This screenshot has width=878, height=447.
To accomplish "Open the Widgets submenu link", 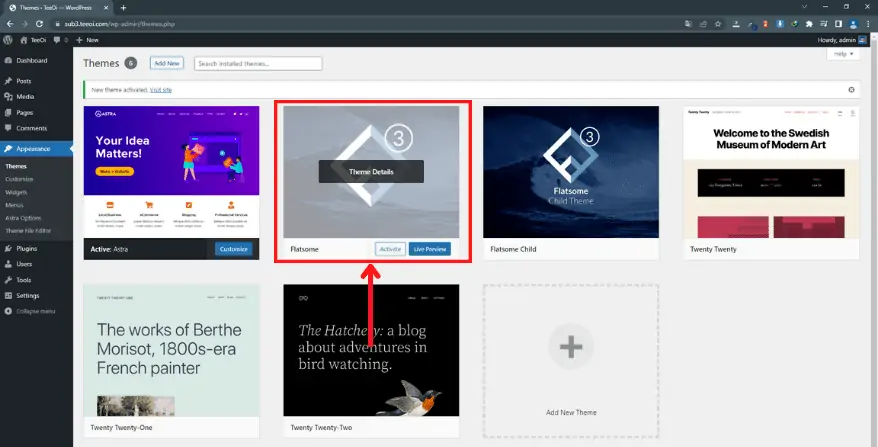I will [16, 192].
